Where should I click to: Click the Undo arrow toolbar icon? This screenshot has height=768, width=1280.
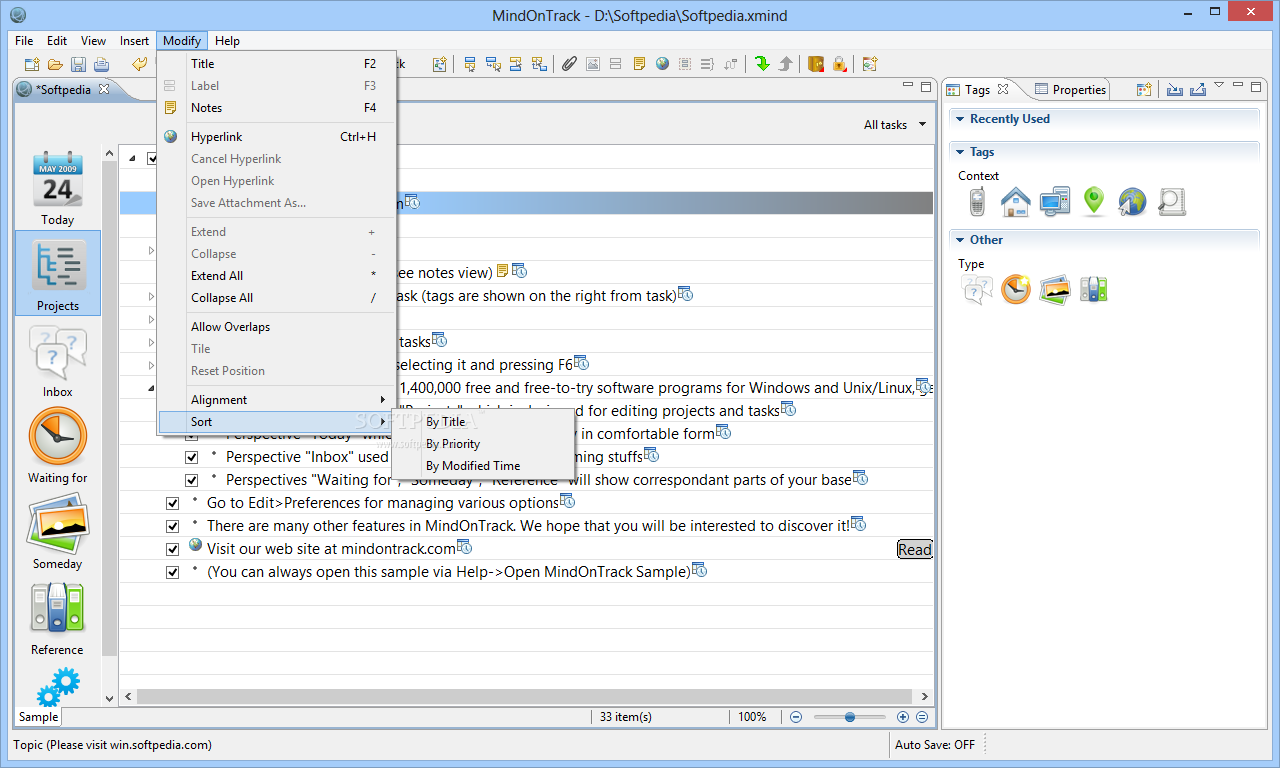(139, 64)
